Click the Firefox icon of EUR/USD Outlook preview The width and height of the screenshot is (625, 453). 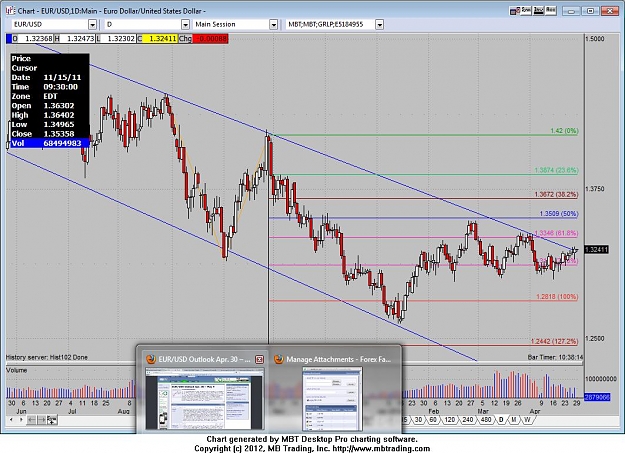[x=151, y=359]
